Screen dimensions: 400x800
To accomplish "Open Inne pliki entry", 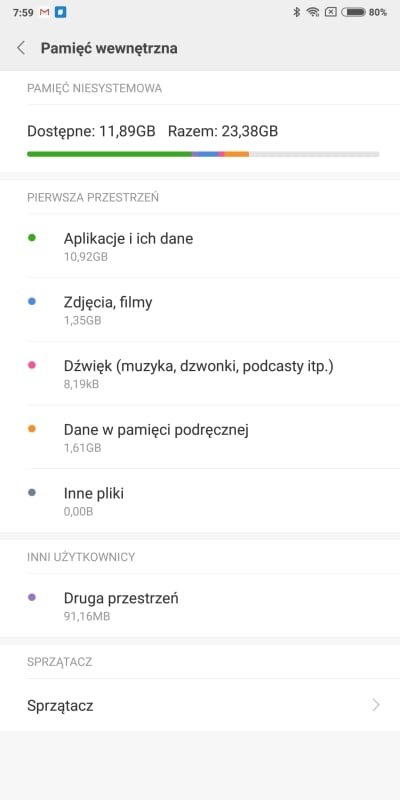I will pos(200,501).
